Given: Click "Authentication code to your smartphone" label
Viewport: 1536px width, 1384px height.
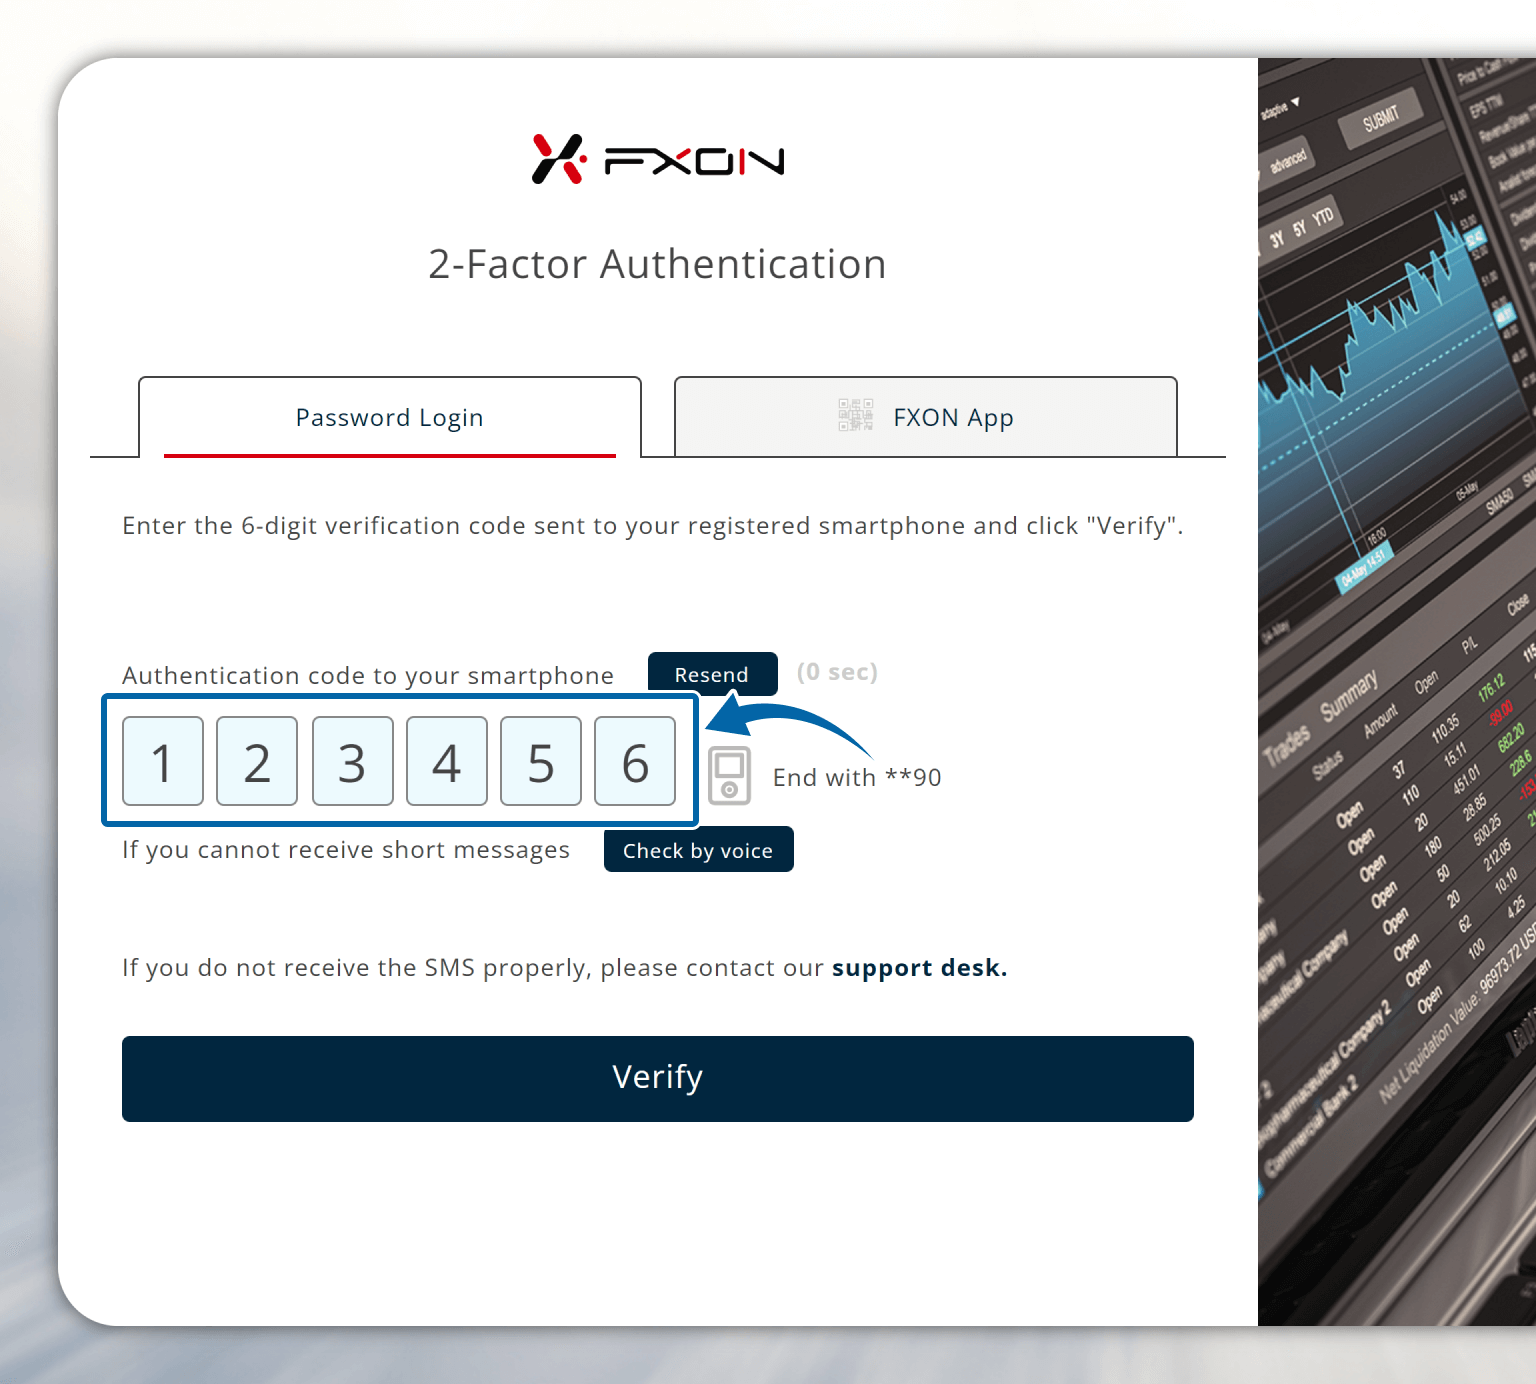Looking at the screenshot, I should coord(368,676).
